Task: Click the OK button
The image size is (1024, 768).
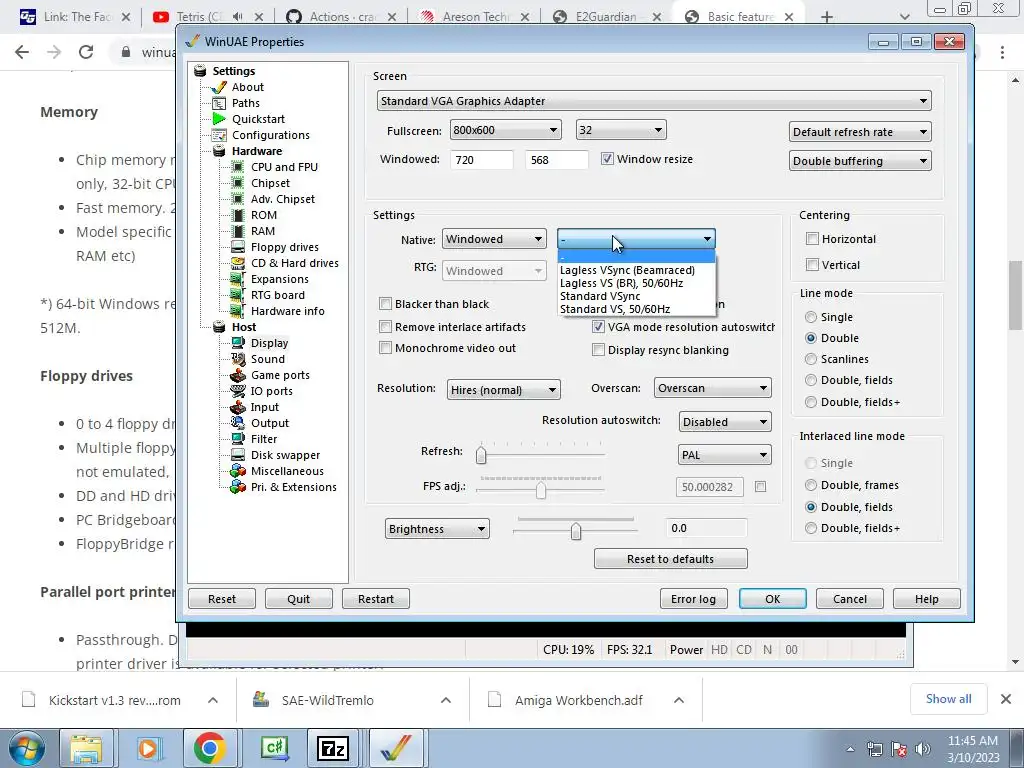Action: pyautogui.click(x=773, y=599)
